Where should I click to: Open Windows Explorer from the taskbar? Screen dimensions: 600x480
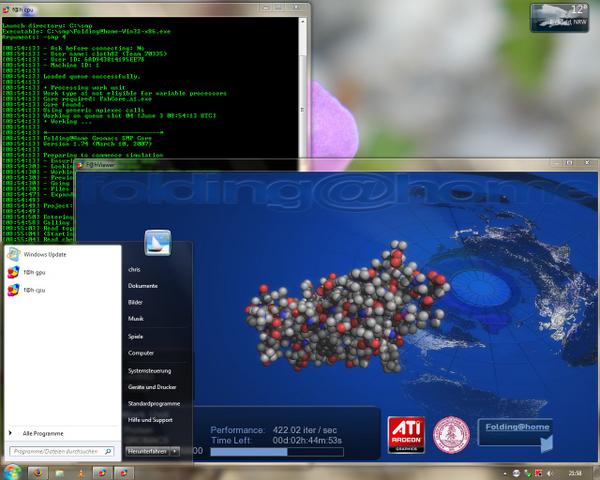[x=59, y=473]
